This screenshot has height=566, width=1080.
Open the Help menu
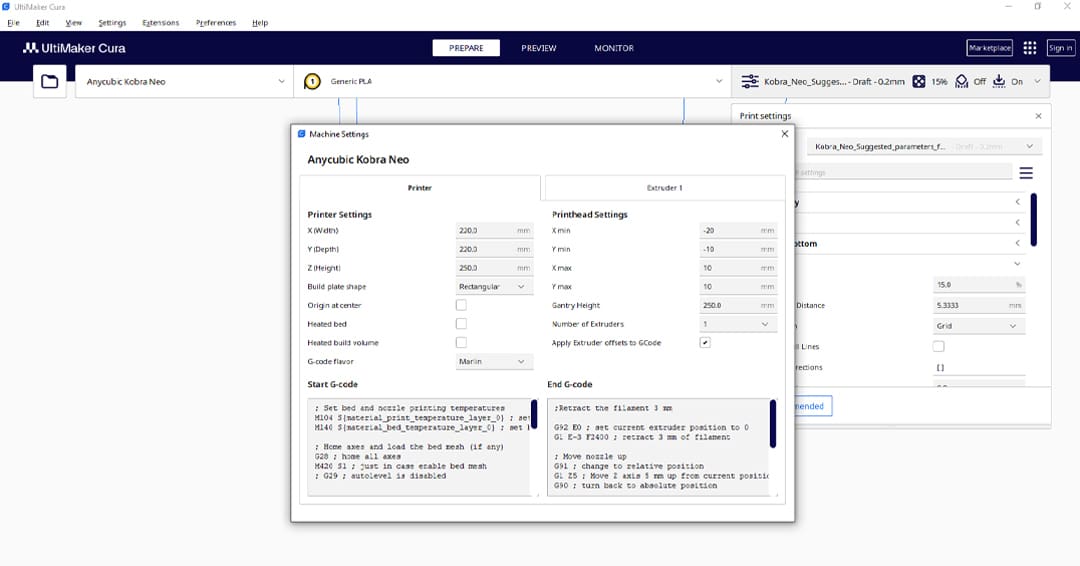pyautogui.click(x=260, y=23)
